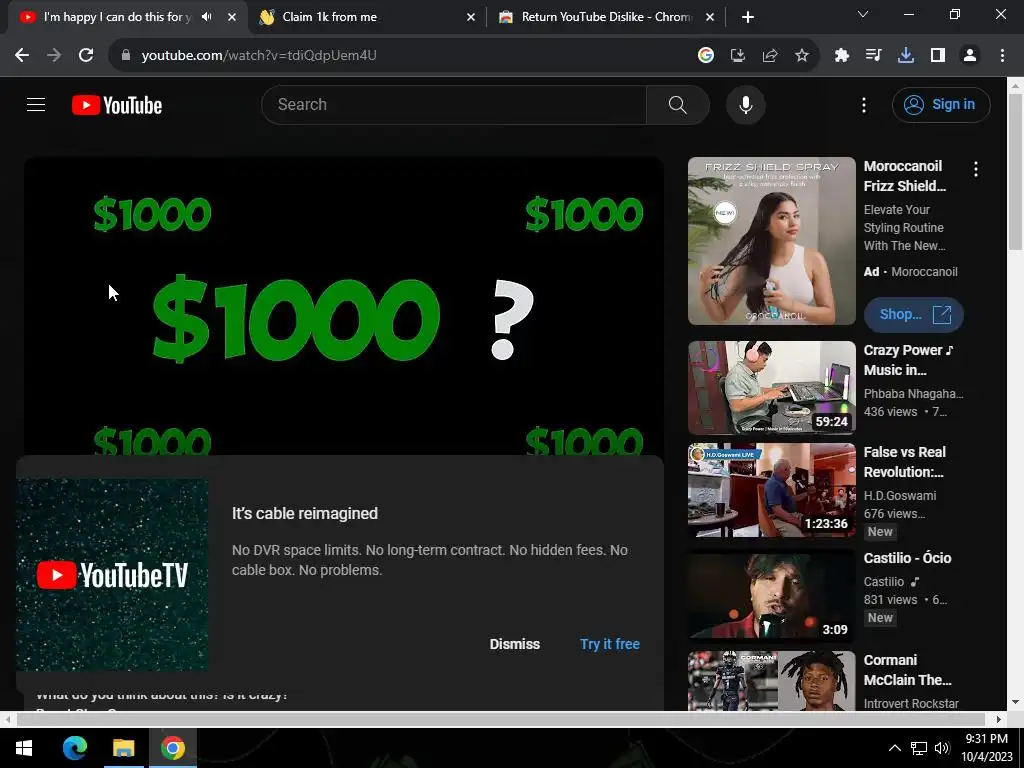Click the horizontal scrollbar at bottom
Image resolution: width=1024 pixels, height=768 pixels.
pyautogui.click(x=503, y=719)
